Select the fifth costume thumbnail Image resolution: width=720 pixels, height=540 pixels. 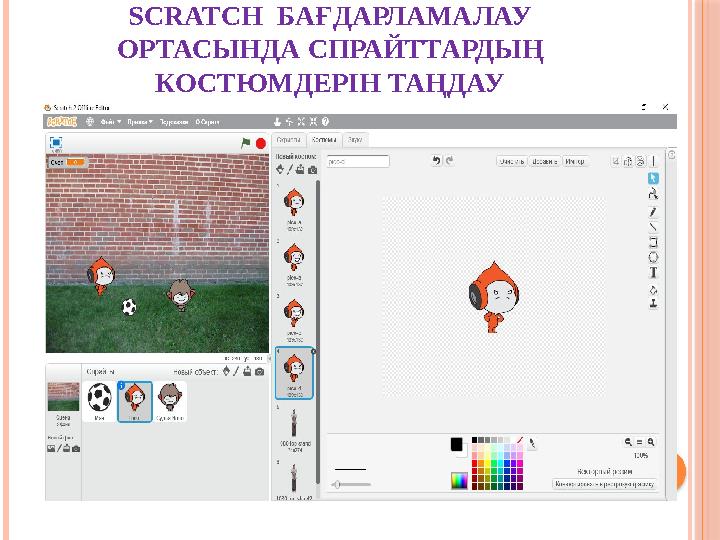294,428
